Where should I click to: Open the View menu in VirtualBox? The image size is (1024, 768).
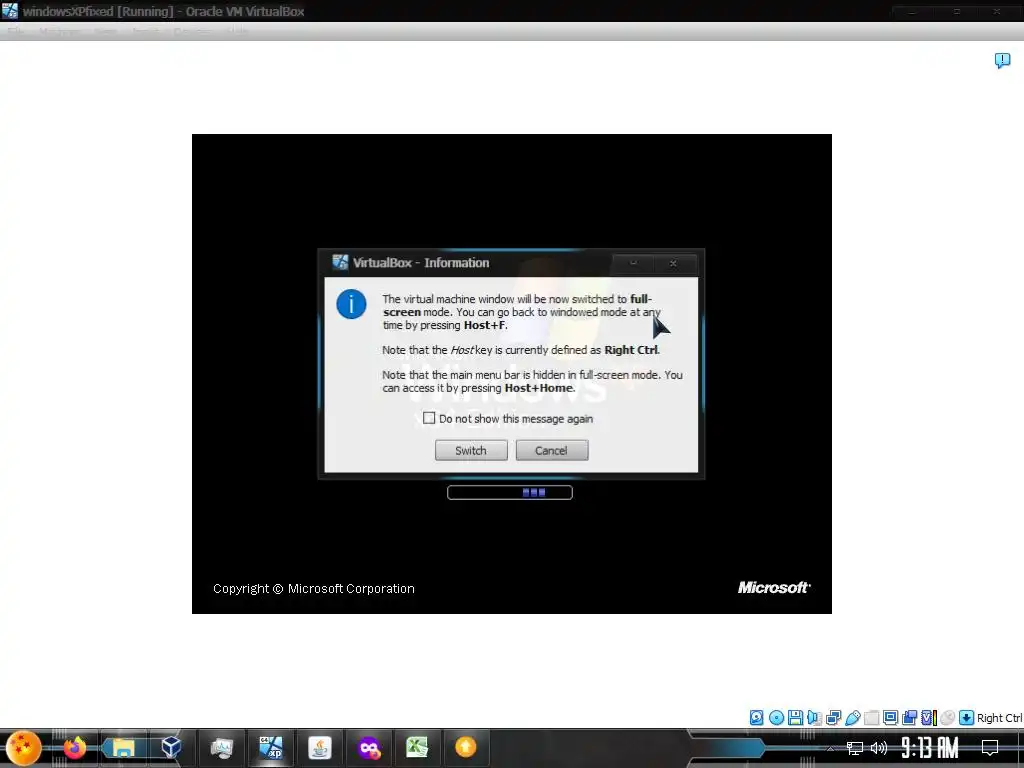coord(105,31)
